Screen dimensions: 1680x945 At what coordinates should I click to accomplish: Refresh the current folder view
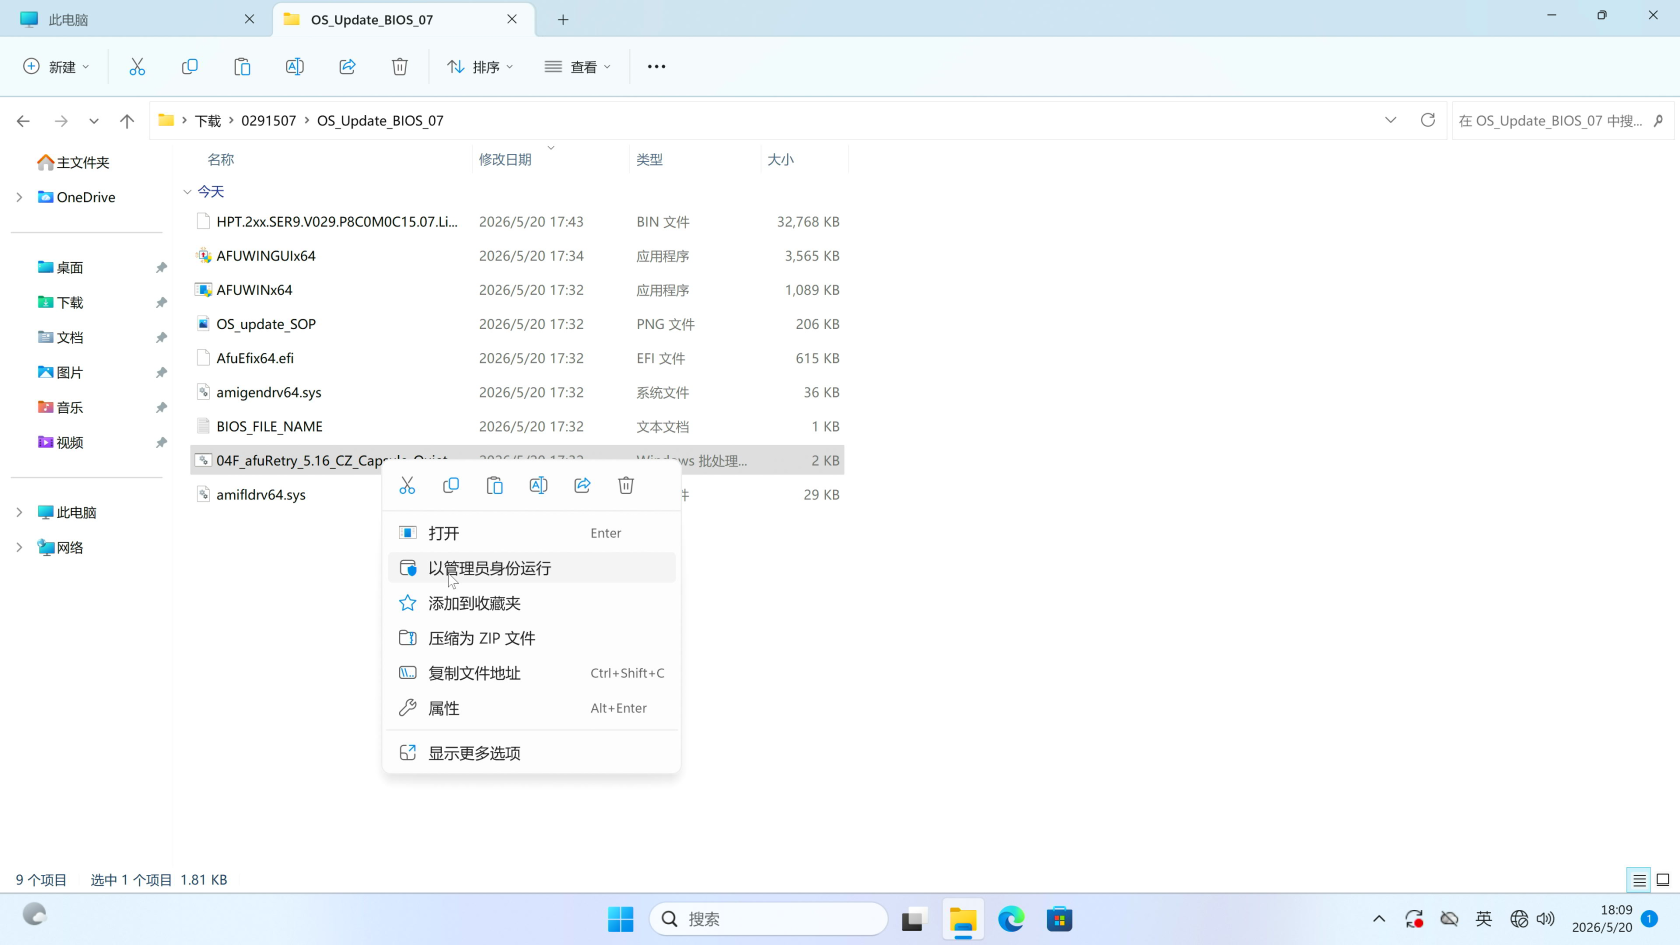(x=1428, y=120)
